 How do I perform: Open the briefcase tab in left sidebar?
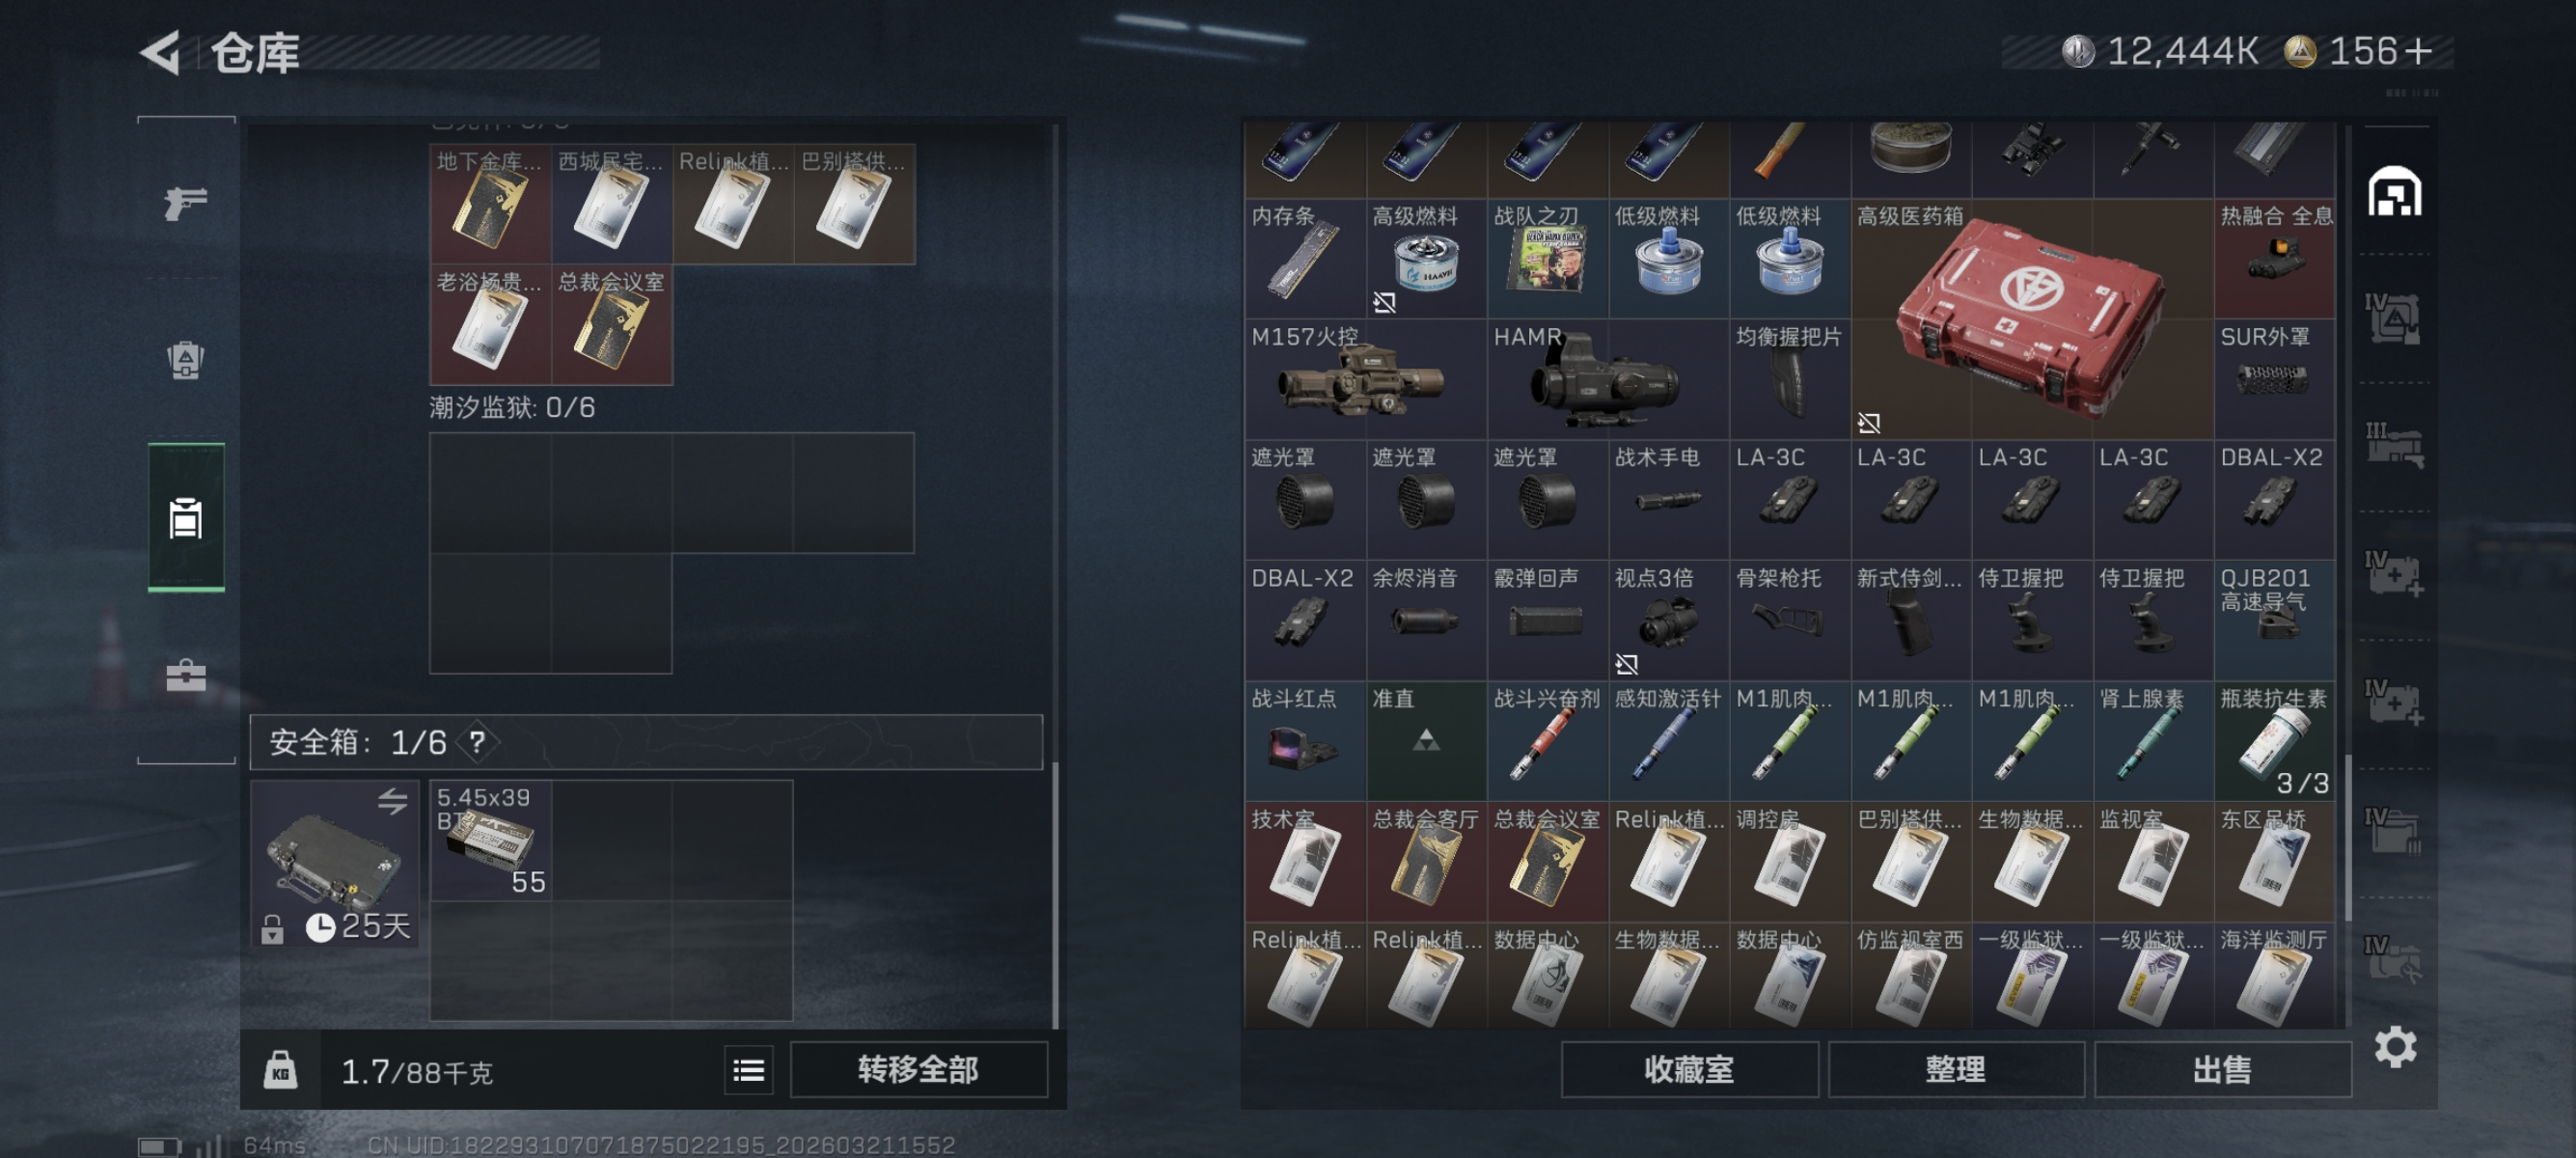click(x=186, y=675)
